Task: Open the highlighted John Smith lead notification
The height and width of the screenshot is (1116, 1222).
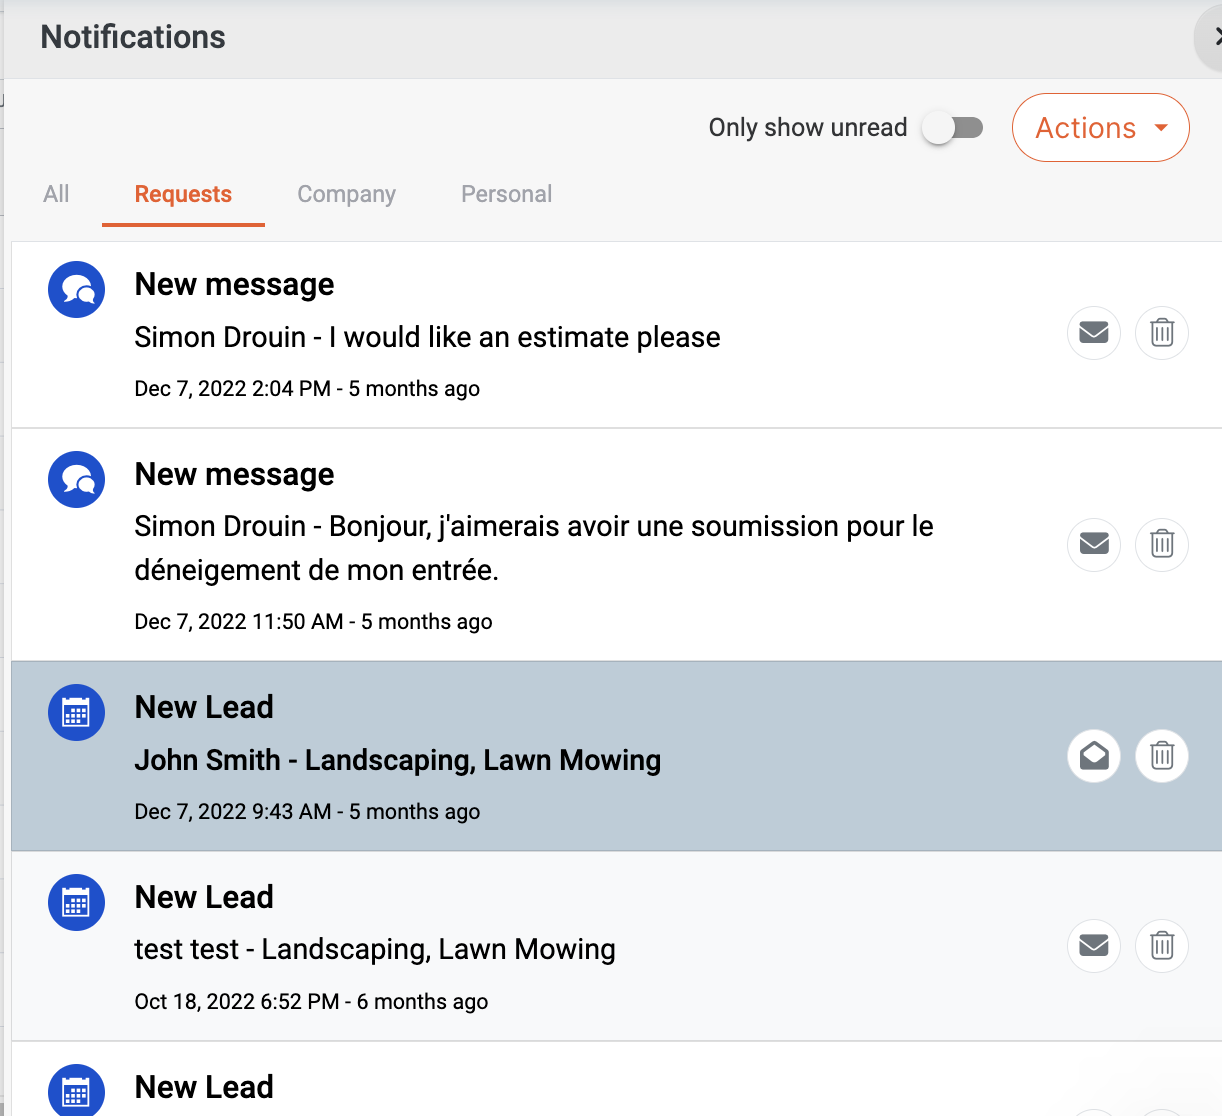Action: pyautogui.click(x=398, y=760)
